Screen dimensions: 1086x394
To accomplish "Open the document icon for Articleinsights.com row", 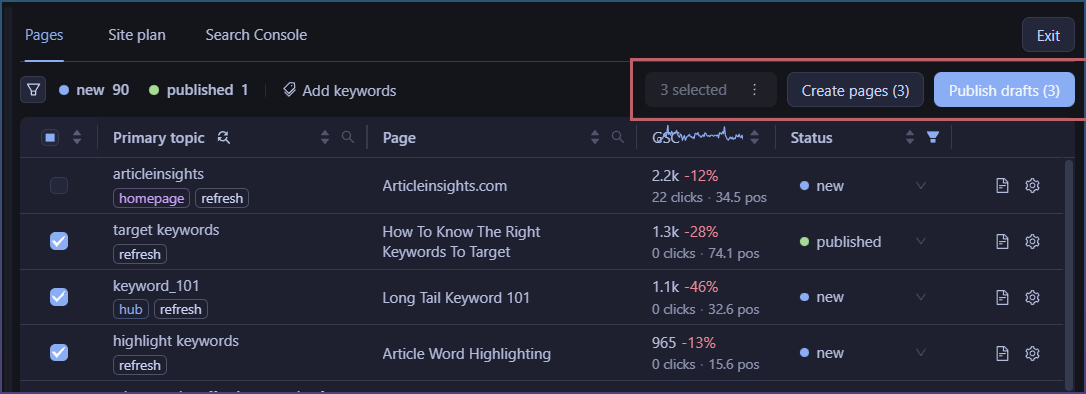I will (1002, 186).
